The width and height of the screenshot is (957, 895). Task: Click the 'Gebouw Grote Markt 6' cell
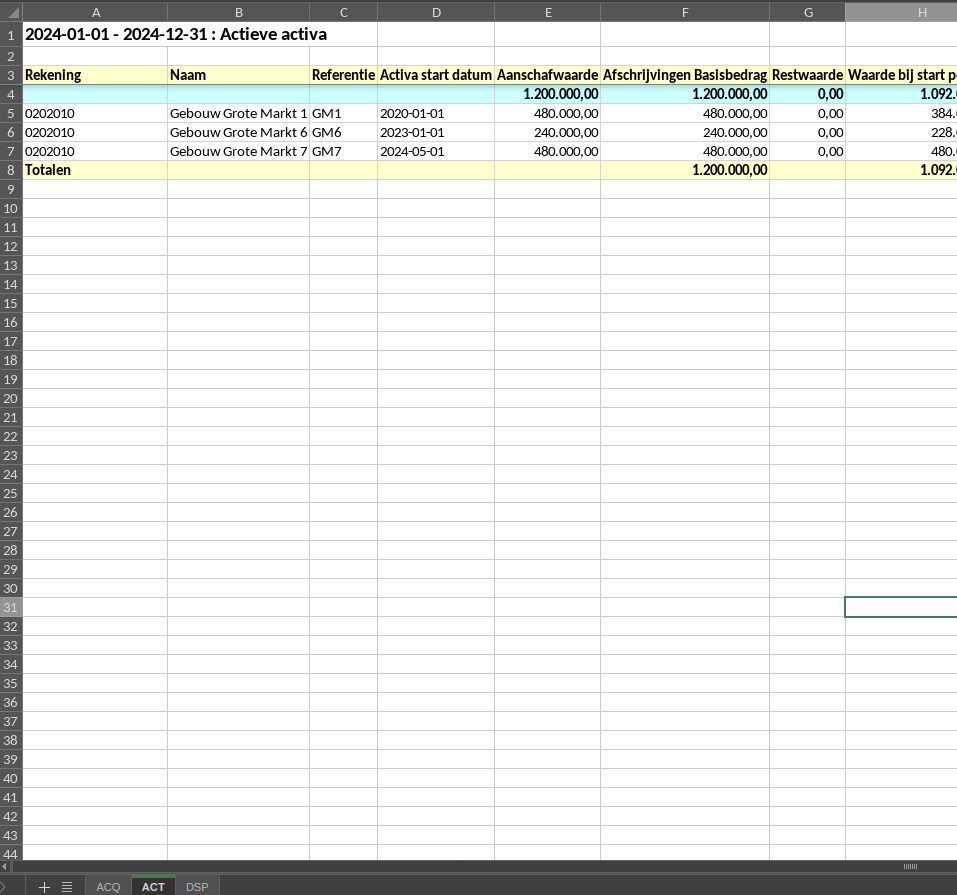click(x=238, y=132)
